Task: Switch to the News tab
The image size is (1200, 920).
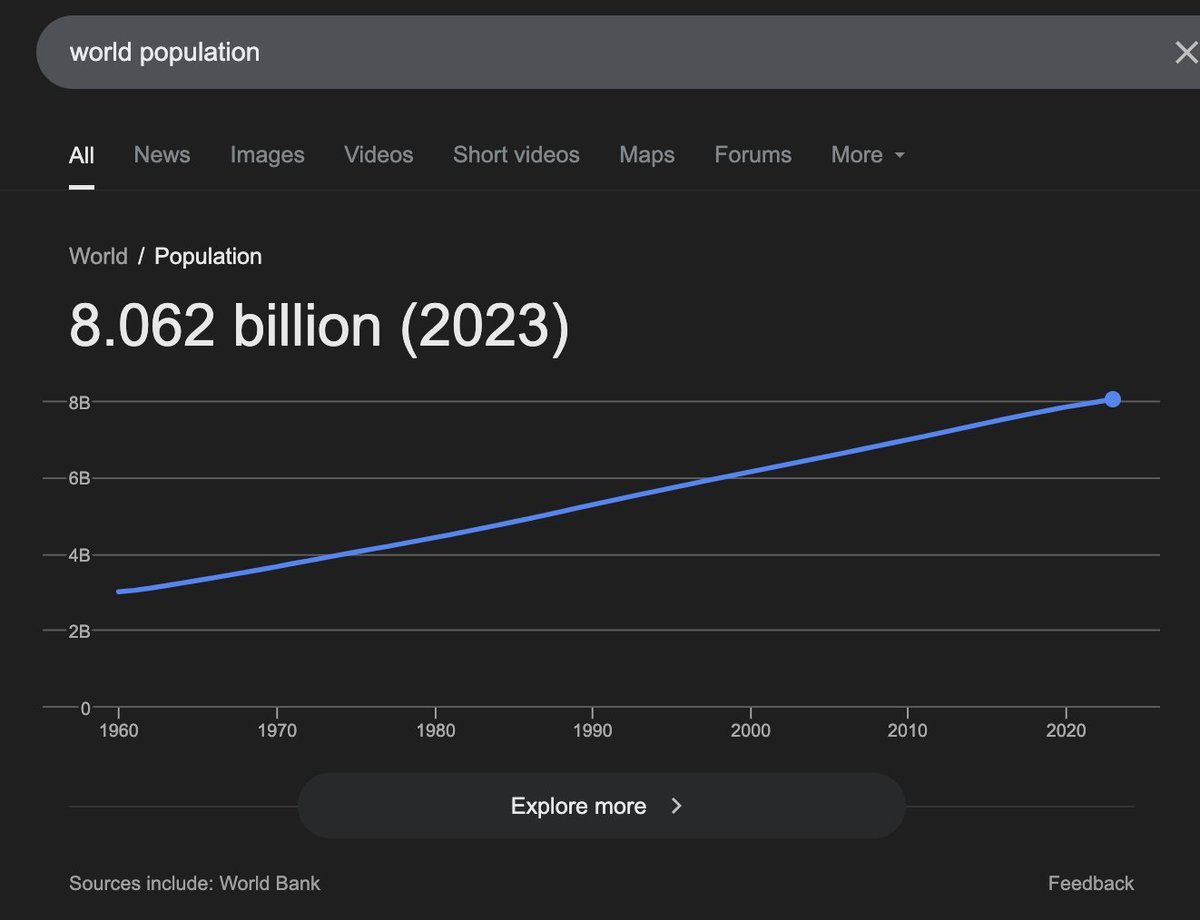Action: tap(162, 155)
